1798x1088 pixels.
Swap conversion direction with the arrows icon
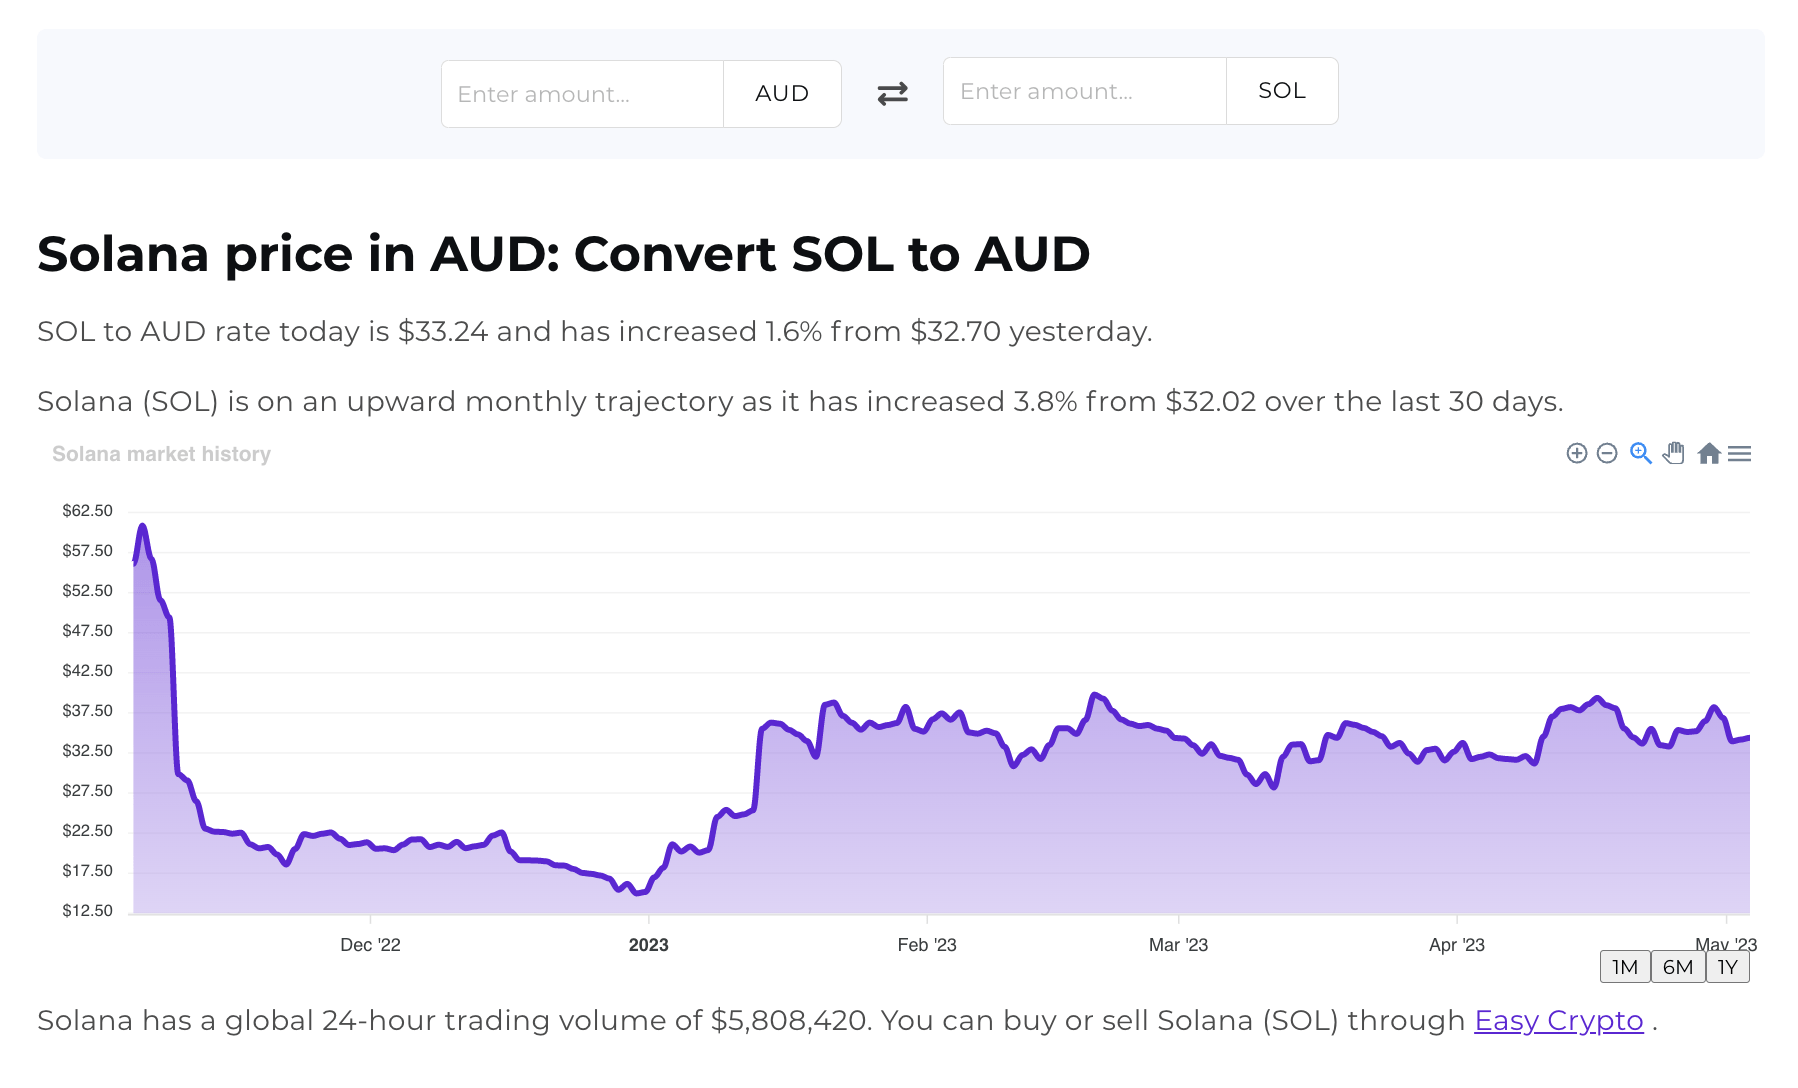click(893, 93)
